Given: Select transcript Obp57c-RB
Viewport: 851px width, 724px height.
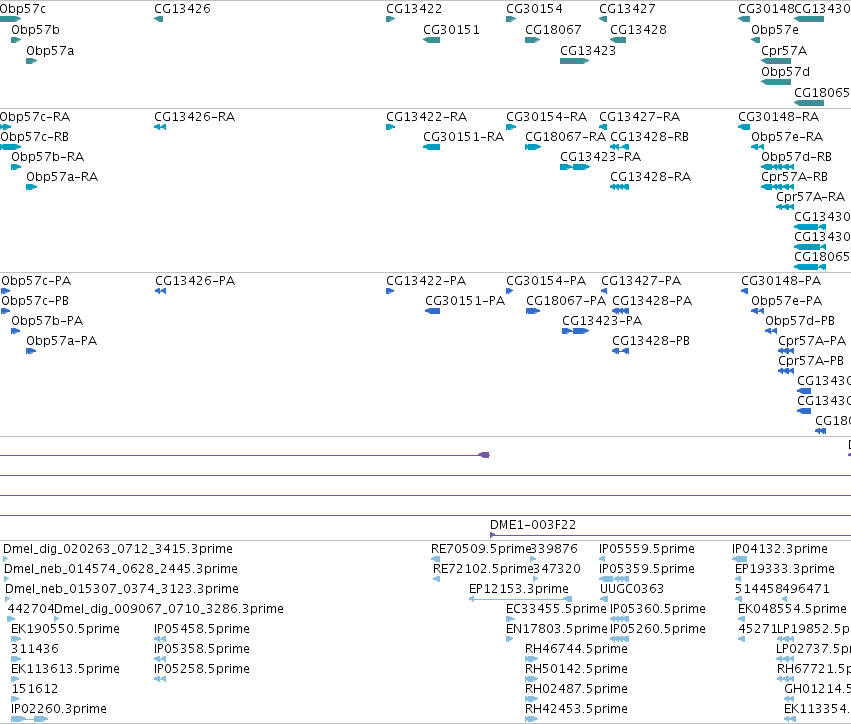Looking at the screenshot, I should [x=34, y=137].
